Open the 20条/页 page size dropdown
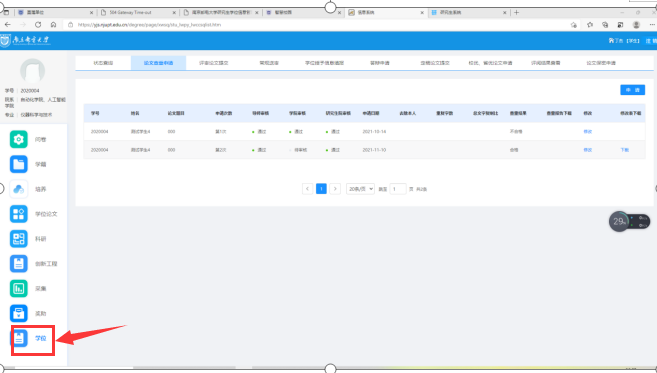 coord(360,189)
